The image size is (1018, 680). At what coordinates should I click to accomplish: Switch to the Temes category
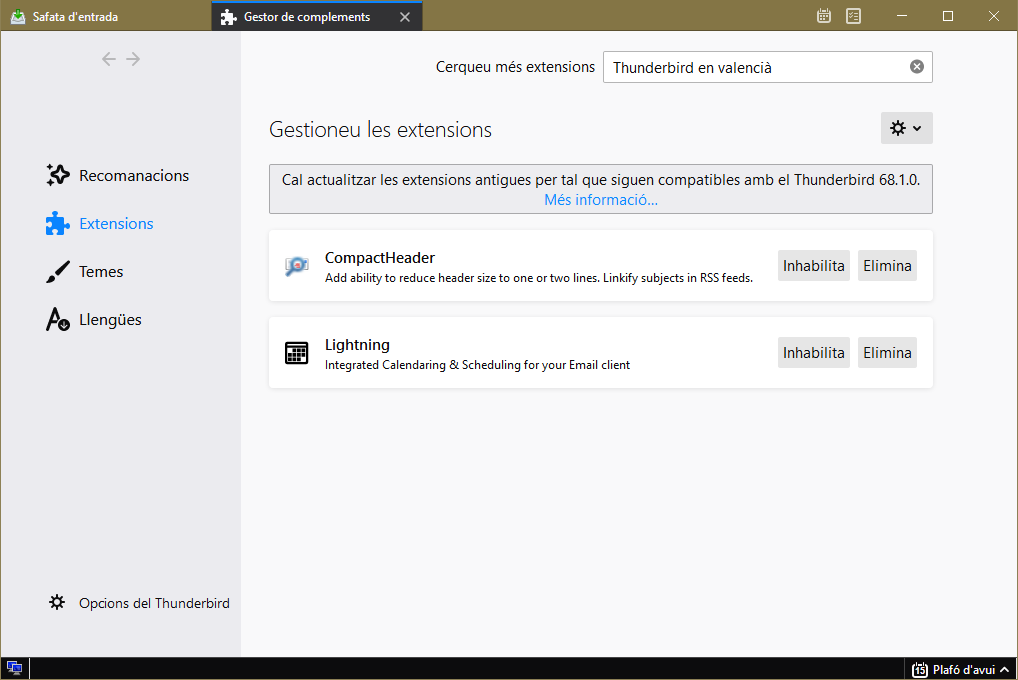click(84, 271)
